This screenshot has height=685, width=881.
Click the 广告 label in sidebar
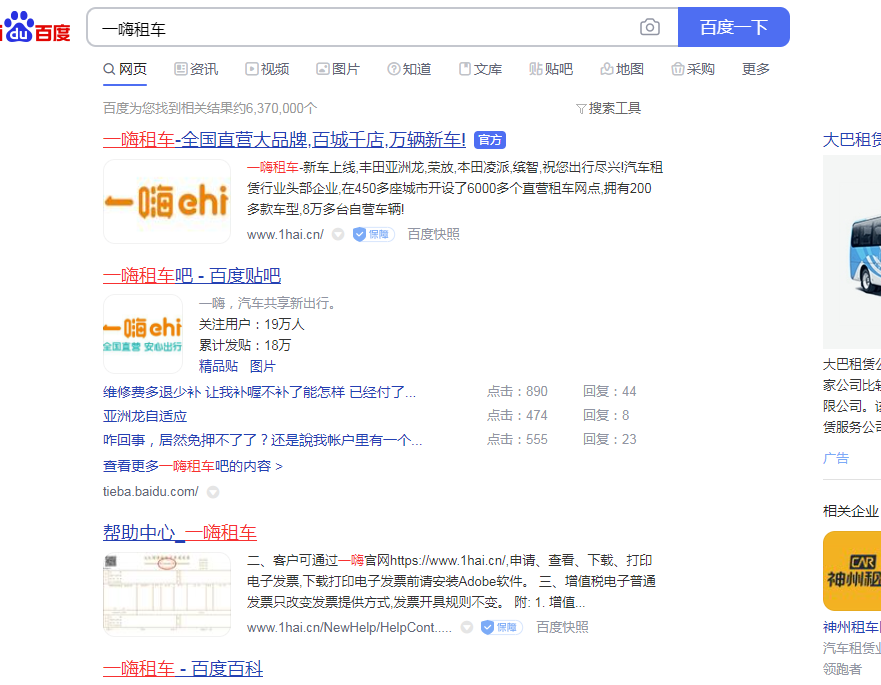tap(835, 458)
